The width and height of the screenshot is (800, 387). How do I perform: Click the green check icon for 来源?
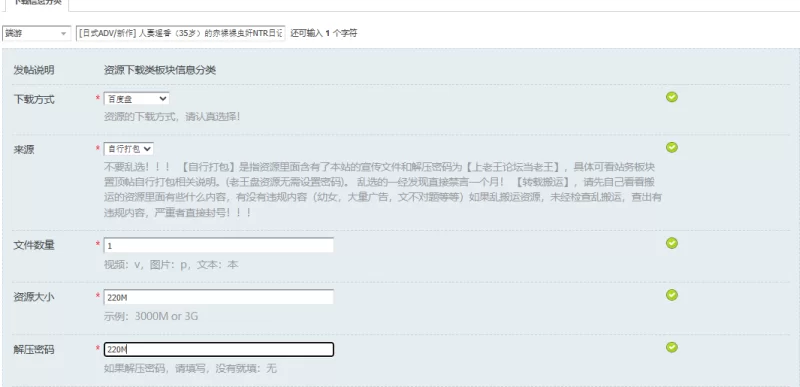click(672, 147)
